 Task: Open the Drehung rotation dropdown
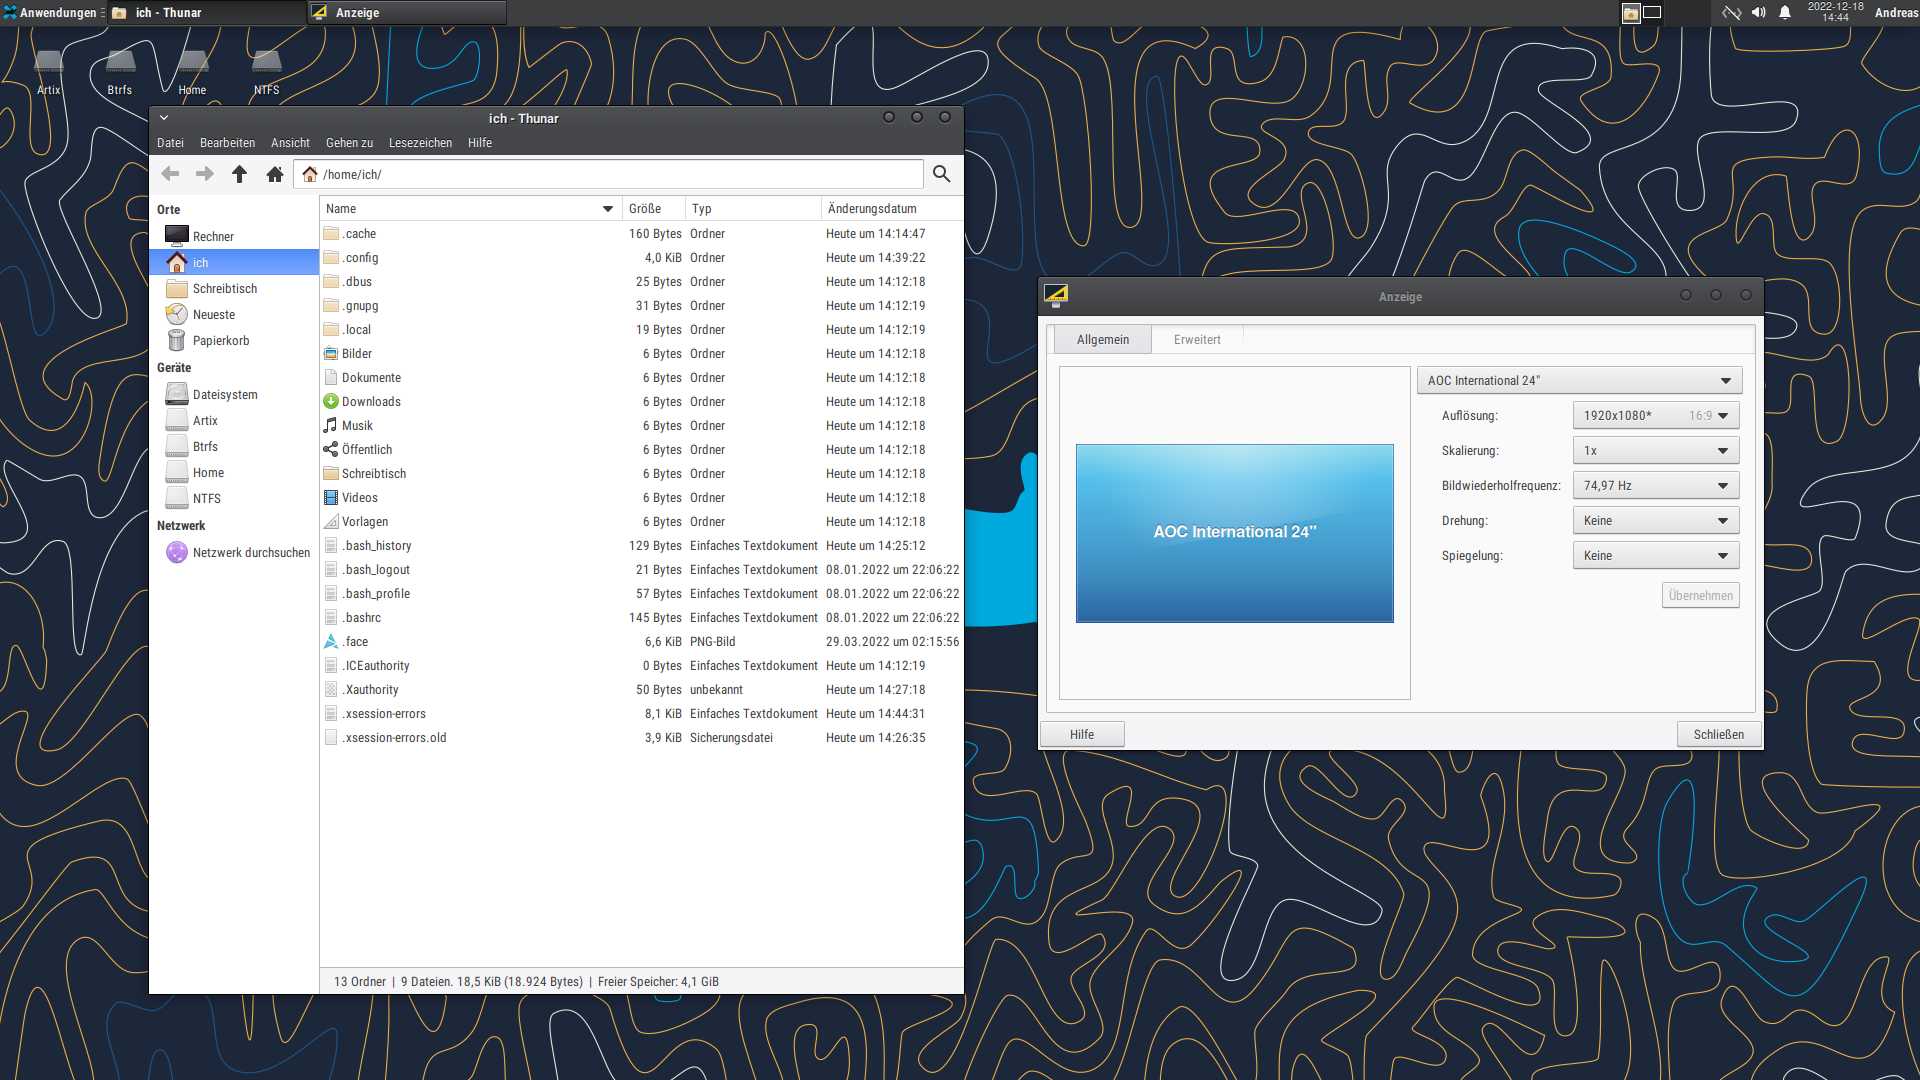[1655, 521]
